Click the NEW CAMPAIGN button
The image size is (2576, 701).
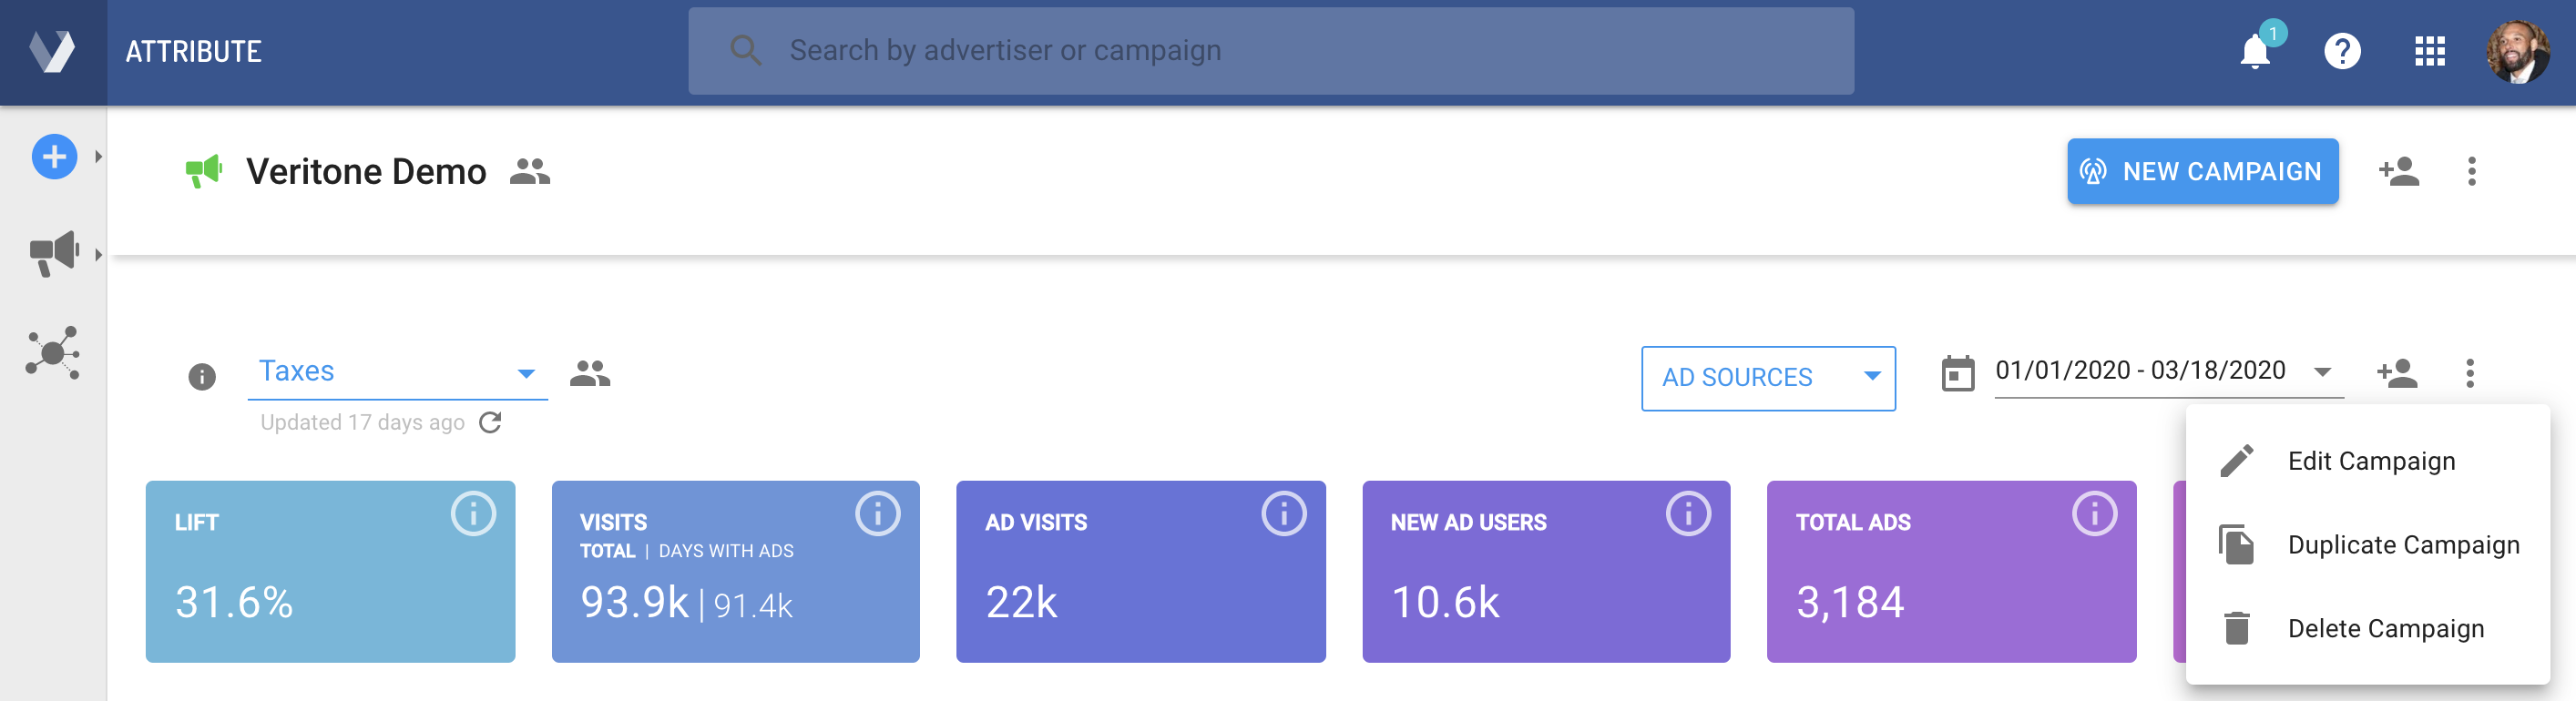pos(2202,172)
